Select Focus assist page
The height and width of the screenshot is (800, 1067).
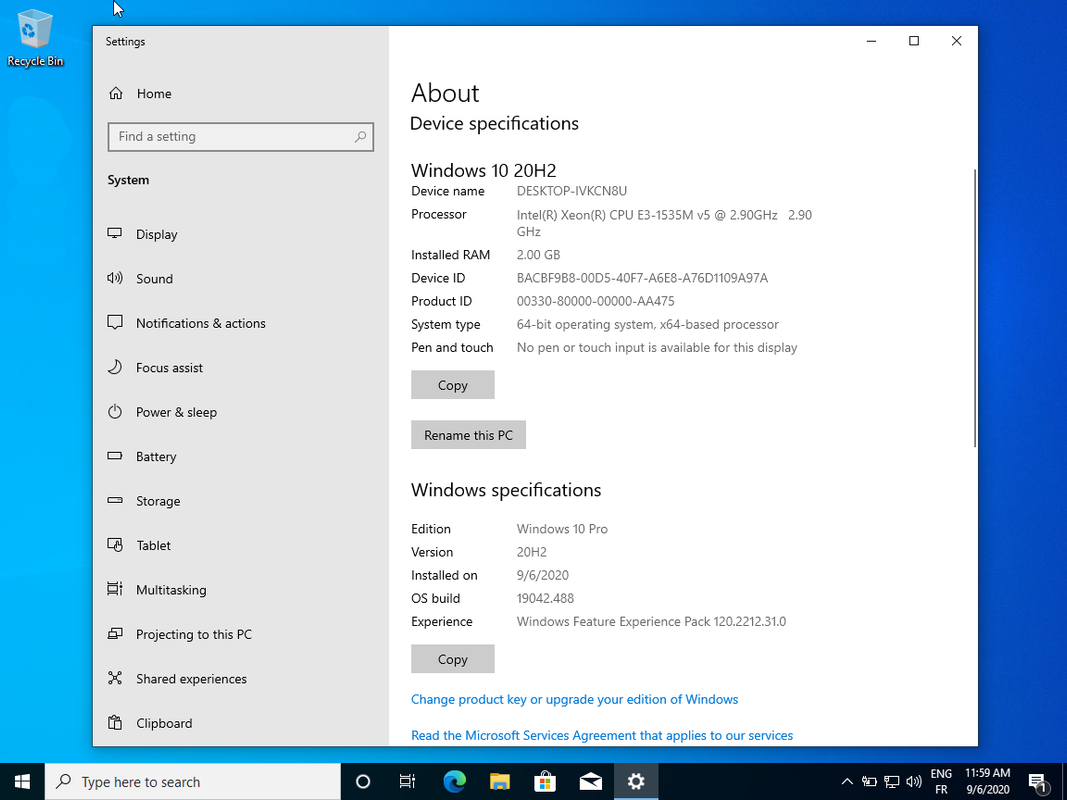pos(240,367)
